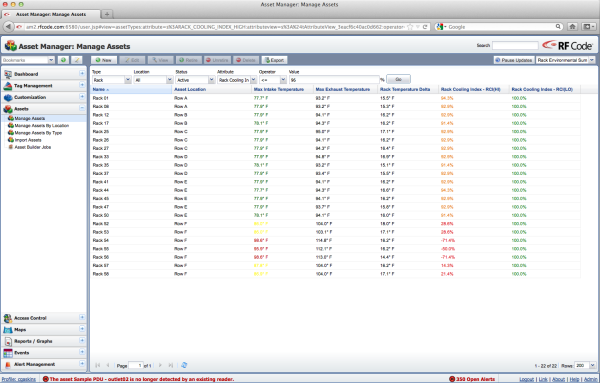The width and height of the screenshot is (600, 383).
Task: Click the green add bookmark icon
Action: 64,60
